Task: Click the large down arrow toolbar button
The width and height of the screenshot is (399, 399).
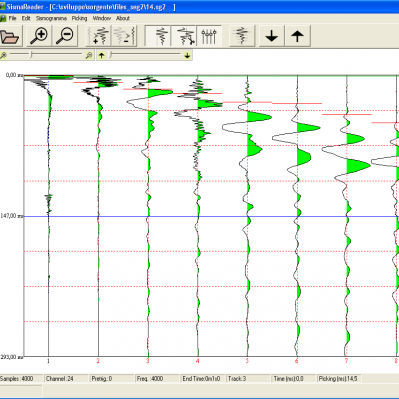Action: 272,36
